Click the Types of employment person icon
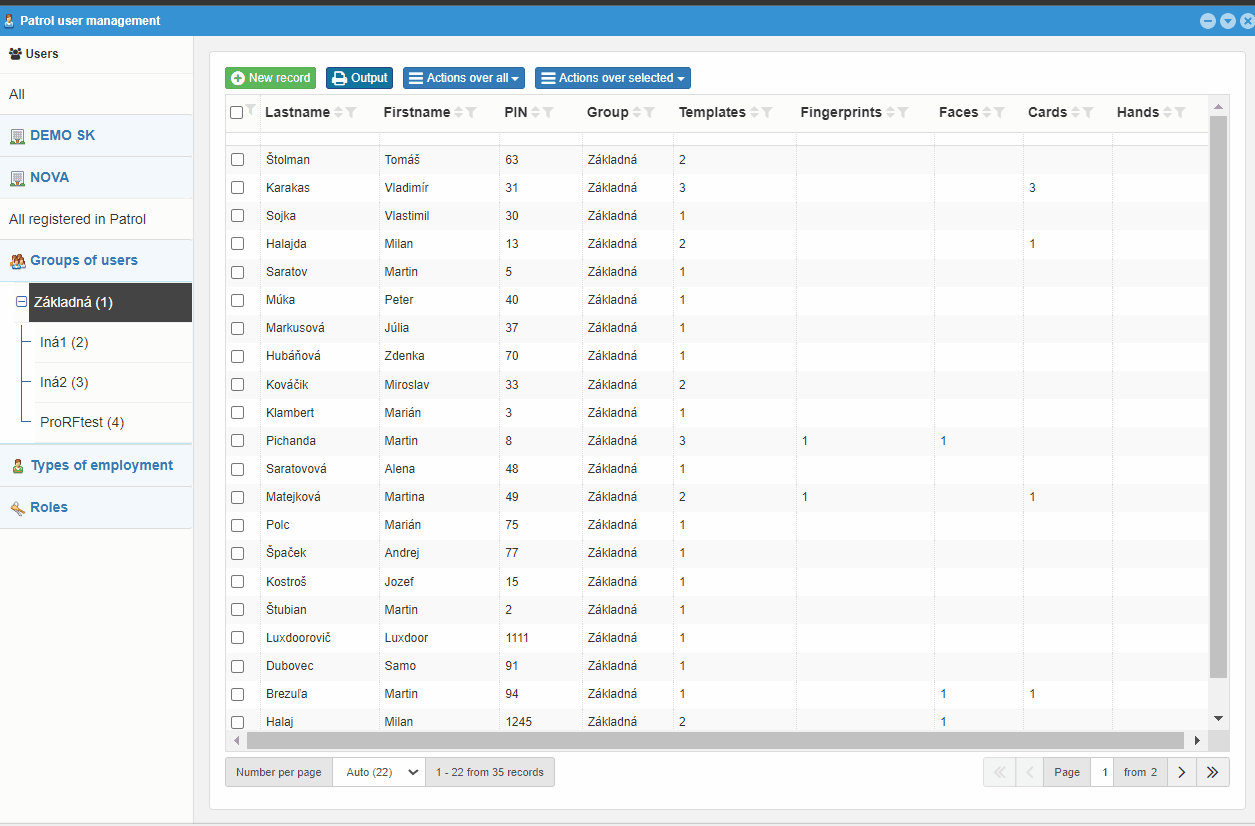The height and width of the screenshot is (826, 1255). [18, 466]
